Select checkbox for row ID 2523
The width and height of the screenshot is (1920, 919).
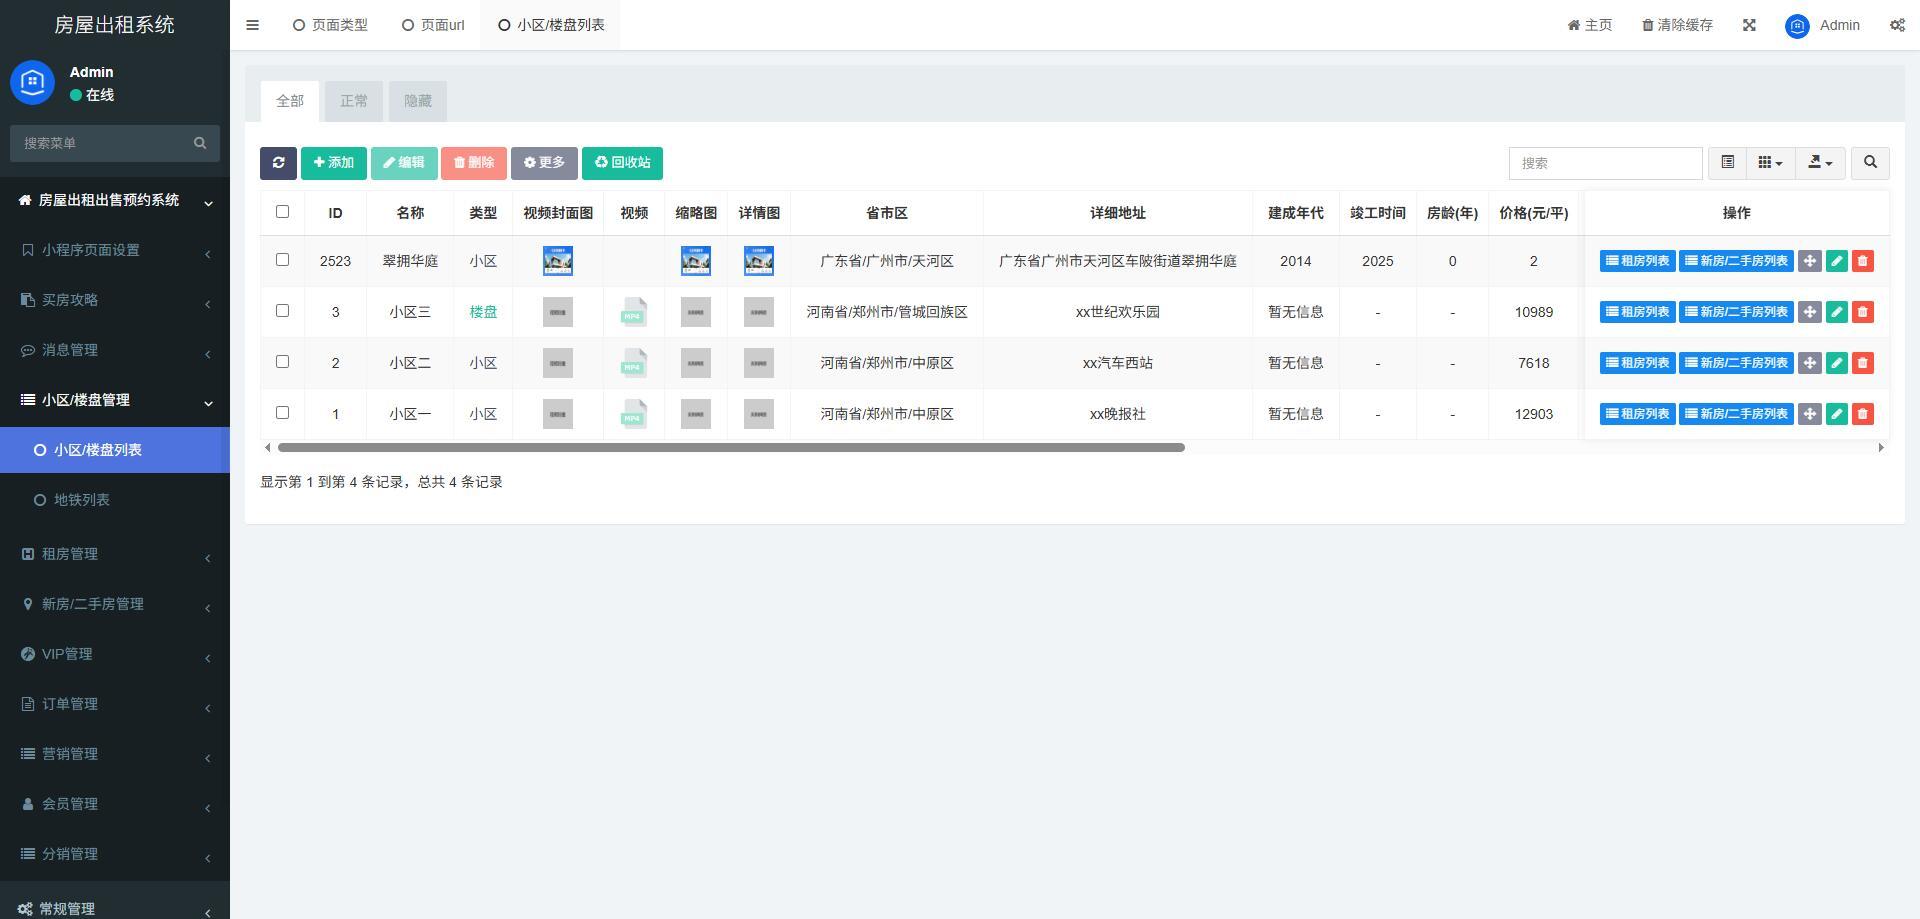[282, 260]
